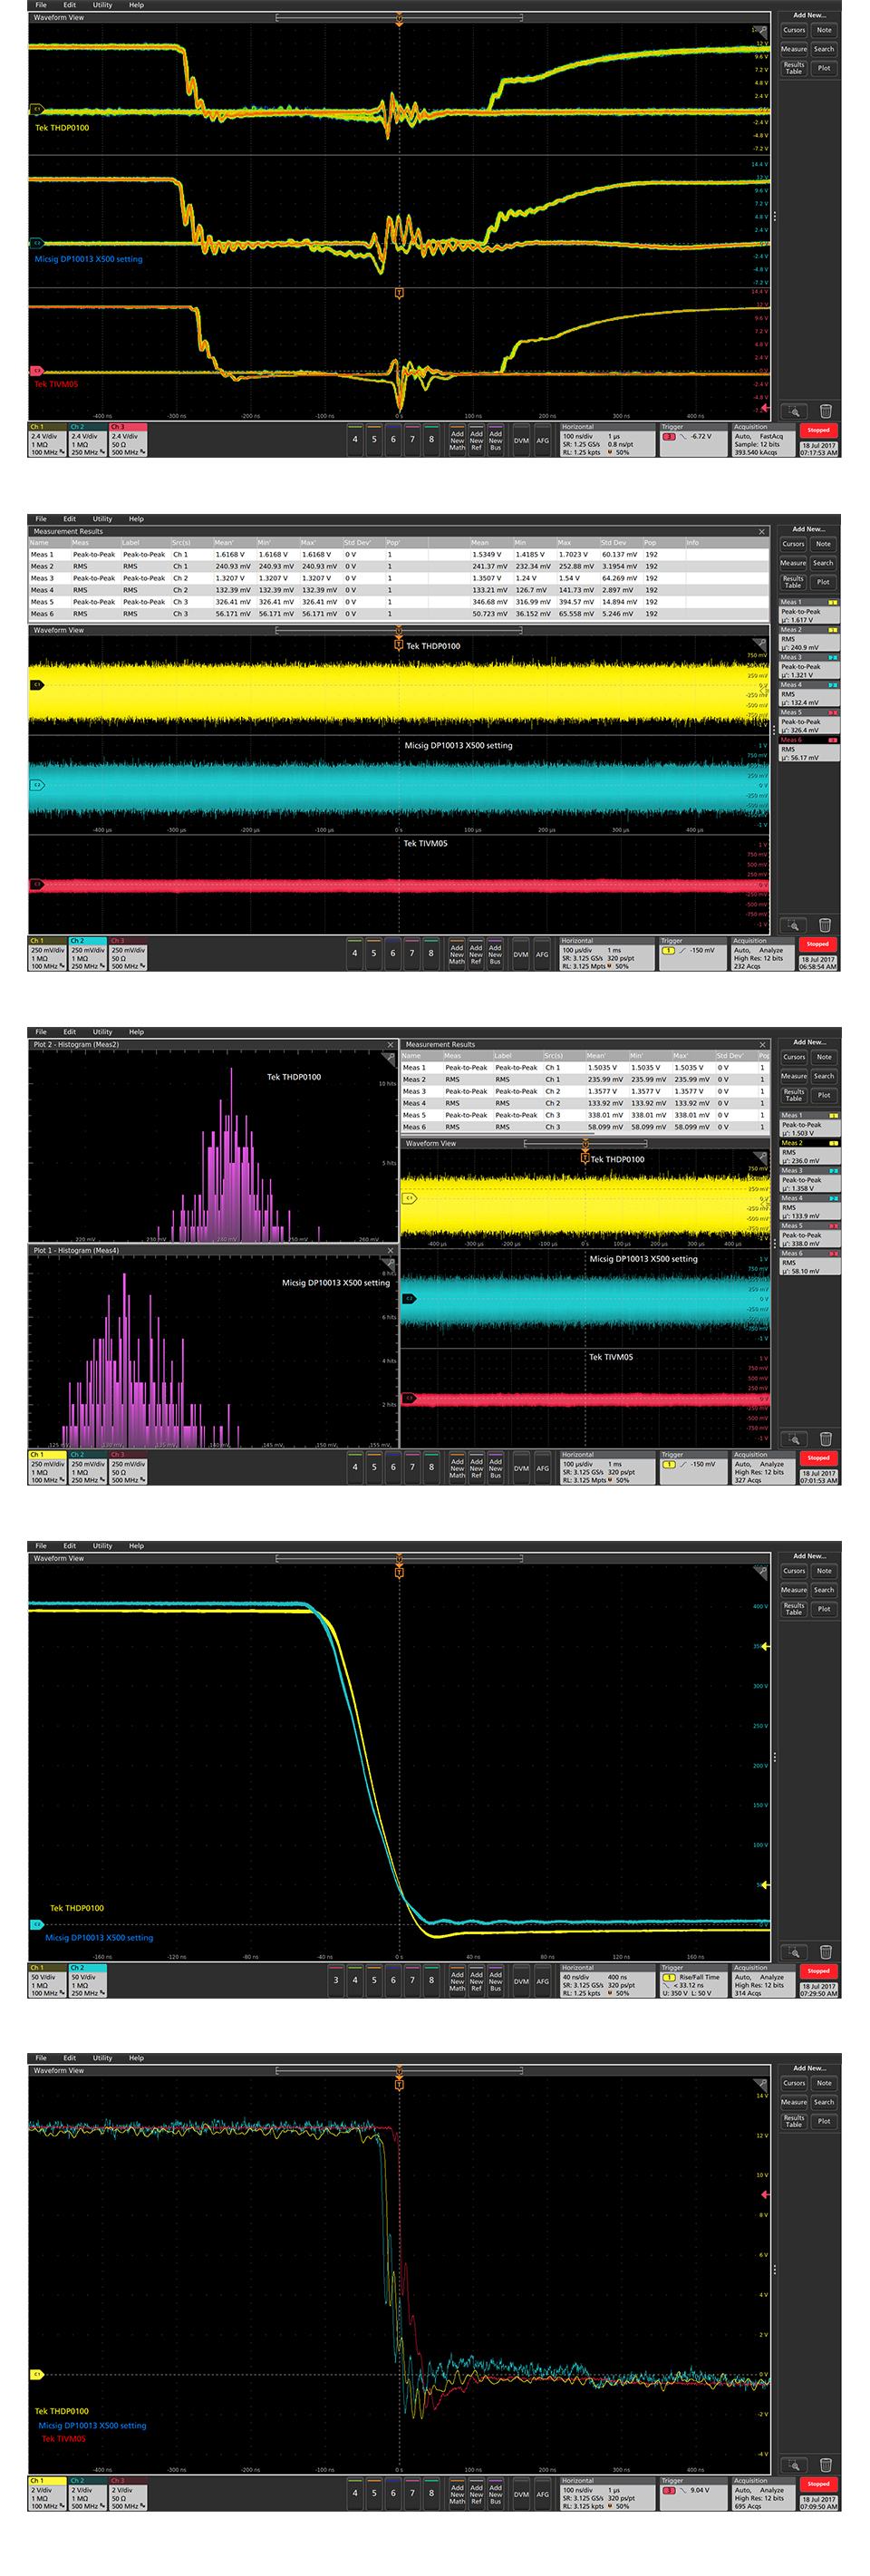Click the AFG button beside 40 ns/div Horizontal badge
This screenshot has width=870, height=2576.
click(x=542, y=1980)
